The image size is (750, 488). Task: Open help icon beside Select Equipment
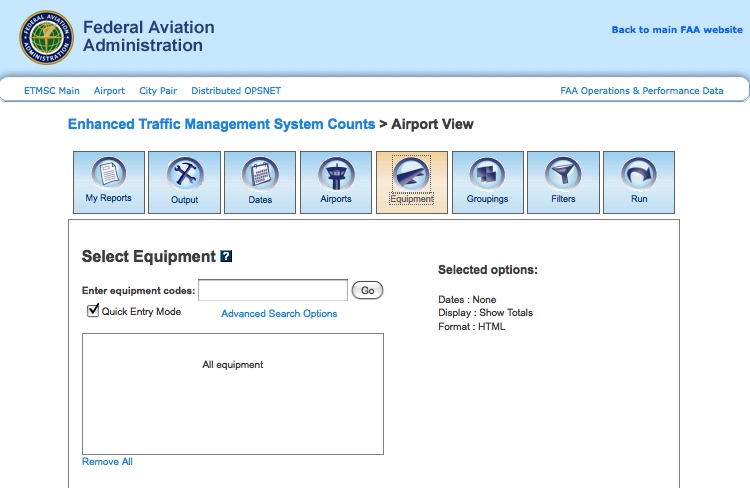click(226, 256)
